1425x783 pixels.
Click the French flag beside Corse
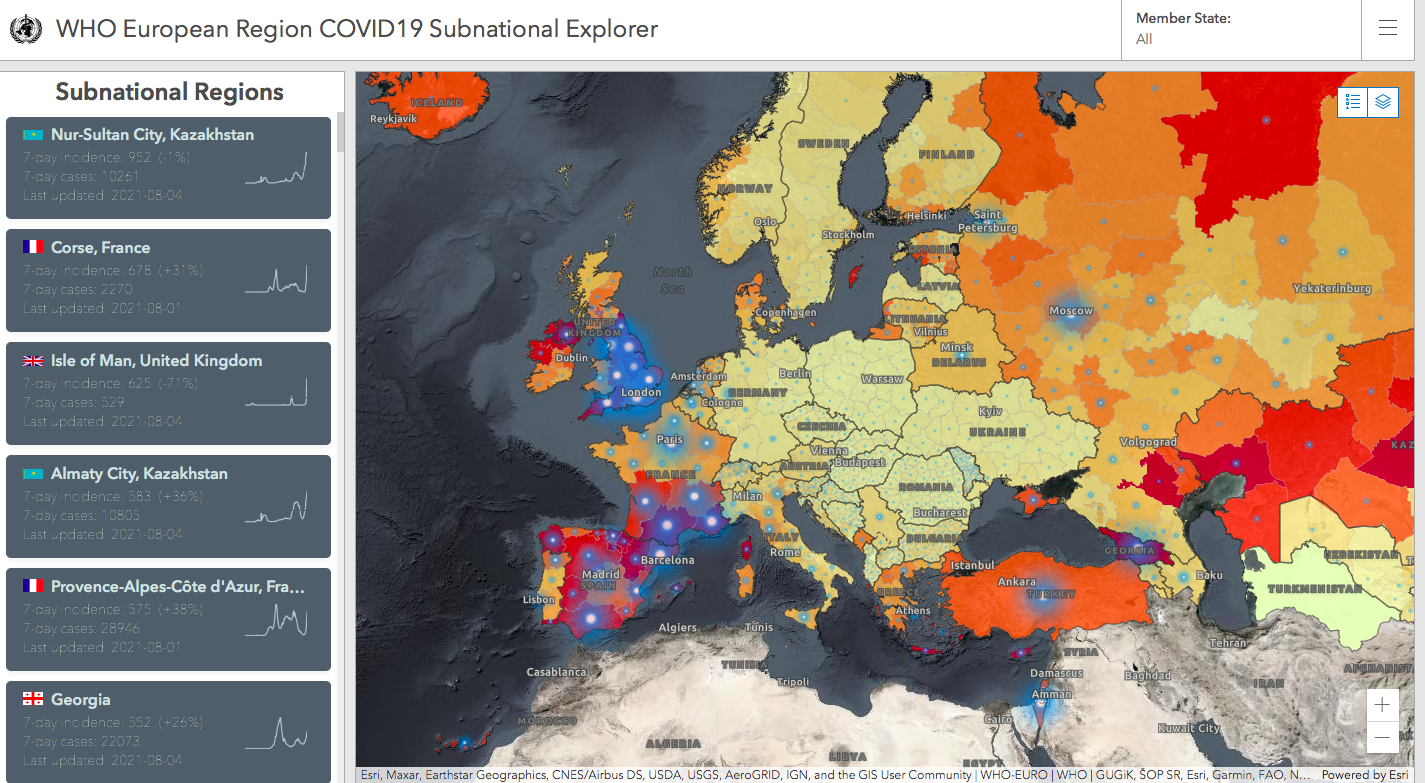pos(33,248)
